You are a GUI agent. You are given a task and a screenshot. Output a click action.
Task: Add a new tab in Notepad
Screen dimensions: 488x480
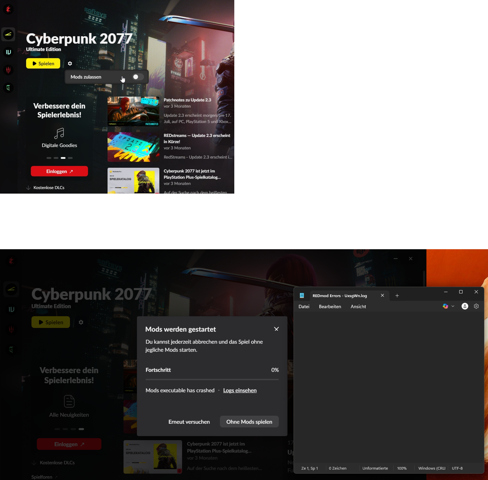point(397,296)
